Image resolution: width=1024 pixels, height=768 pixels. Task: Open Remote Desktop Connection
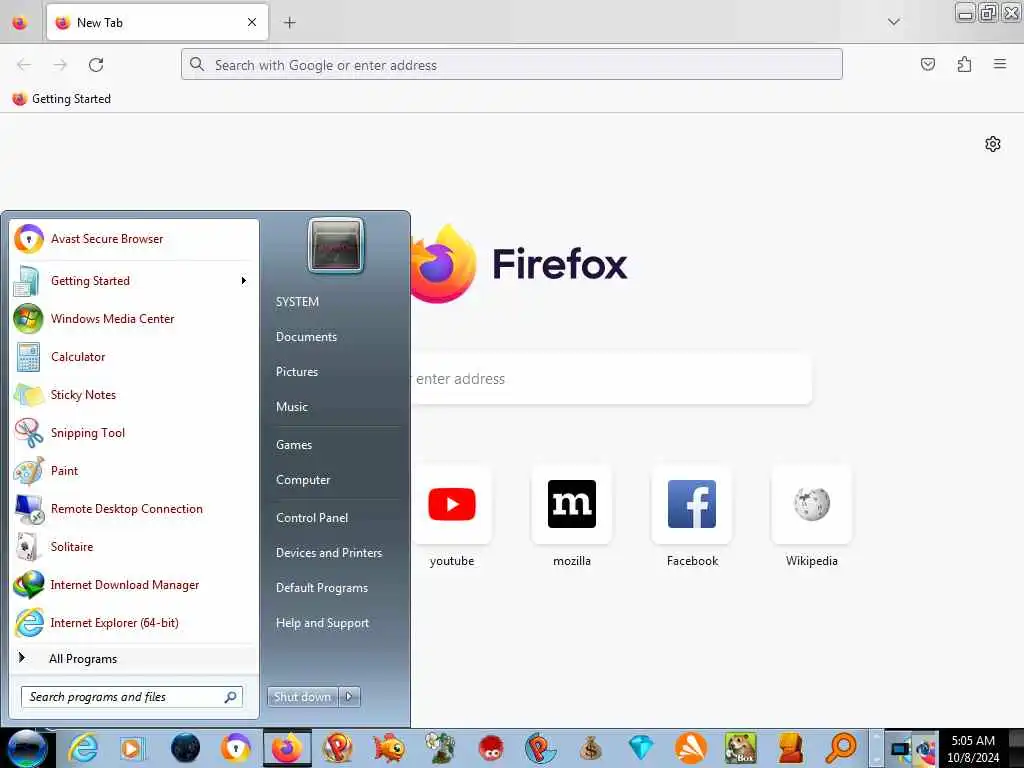(134, 509)
